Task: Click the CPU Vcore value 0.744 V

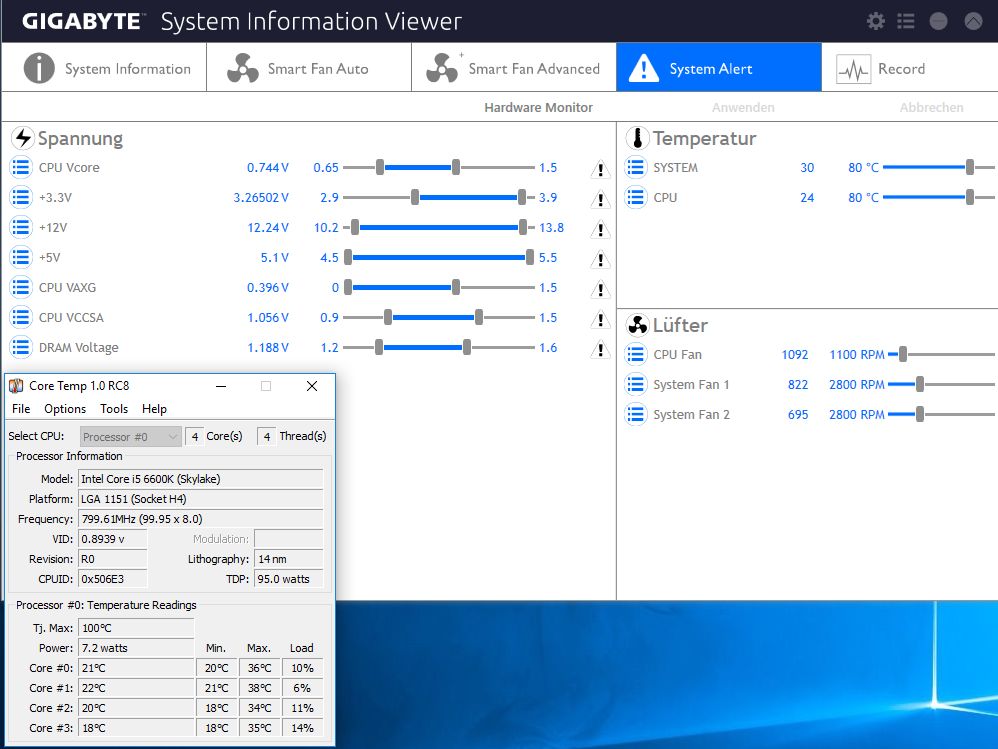Action: point(267,167)
